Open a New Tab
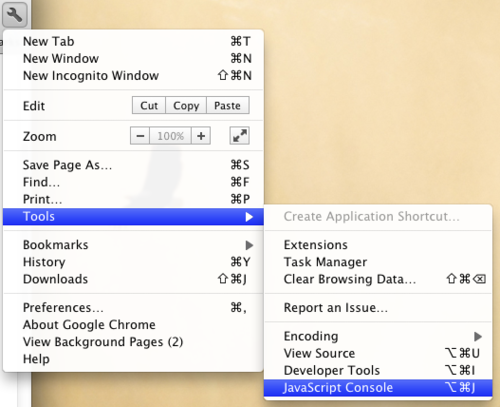This screenshot has width=500, height=407. [x=133, y=41]
